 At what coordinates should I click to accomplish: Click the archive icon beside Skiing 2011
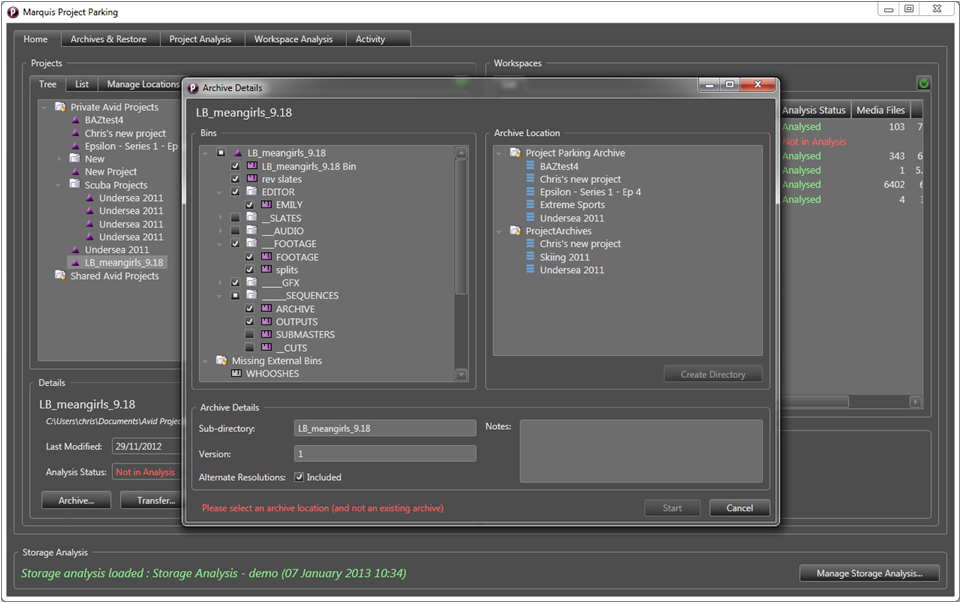coord(530,256)
